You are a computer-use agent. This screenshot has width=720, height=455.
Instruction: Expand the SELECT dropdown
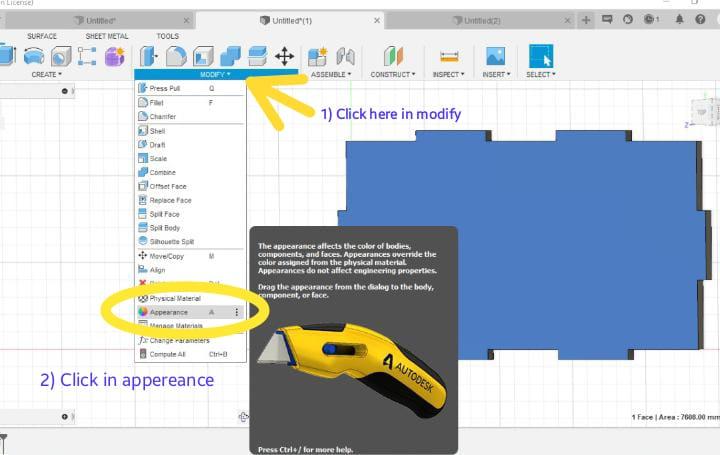(x=541, y=74)
